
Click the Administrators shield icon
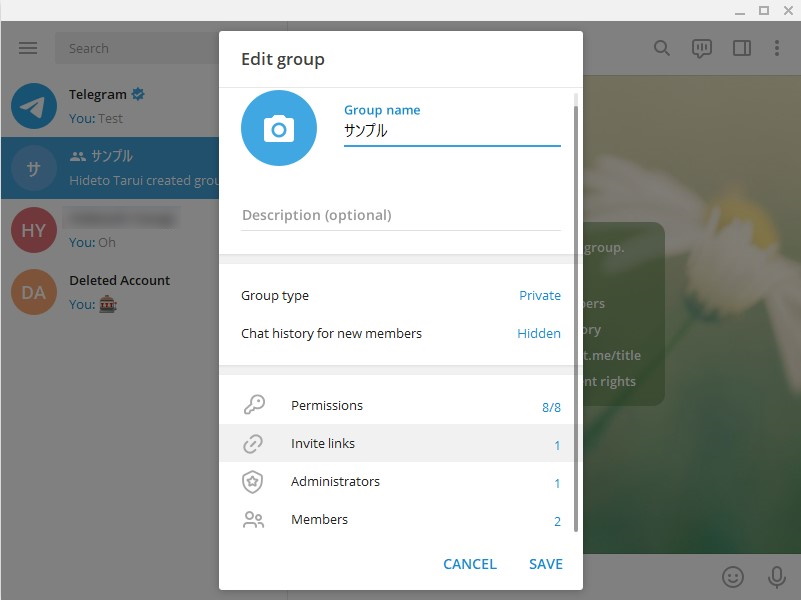[x=252, y=482]
